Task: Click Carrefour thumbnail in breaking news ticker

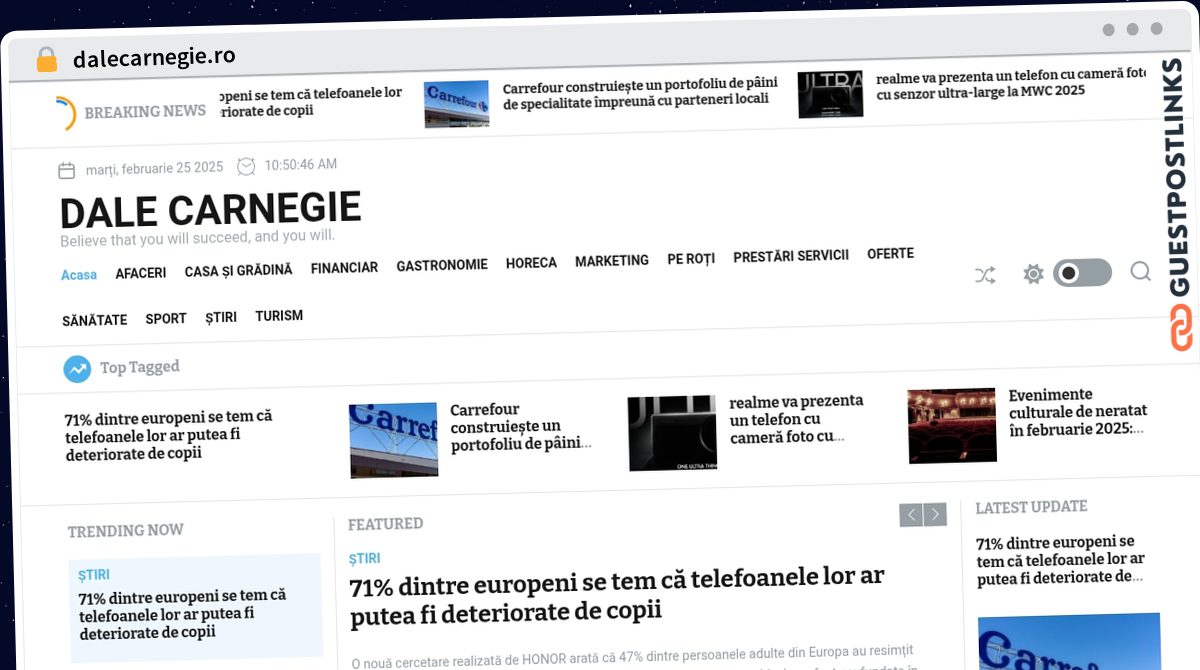Action: [456, 103]
